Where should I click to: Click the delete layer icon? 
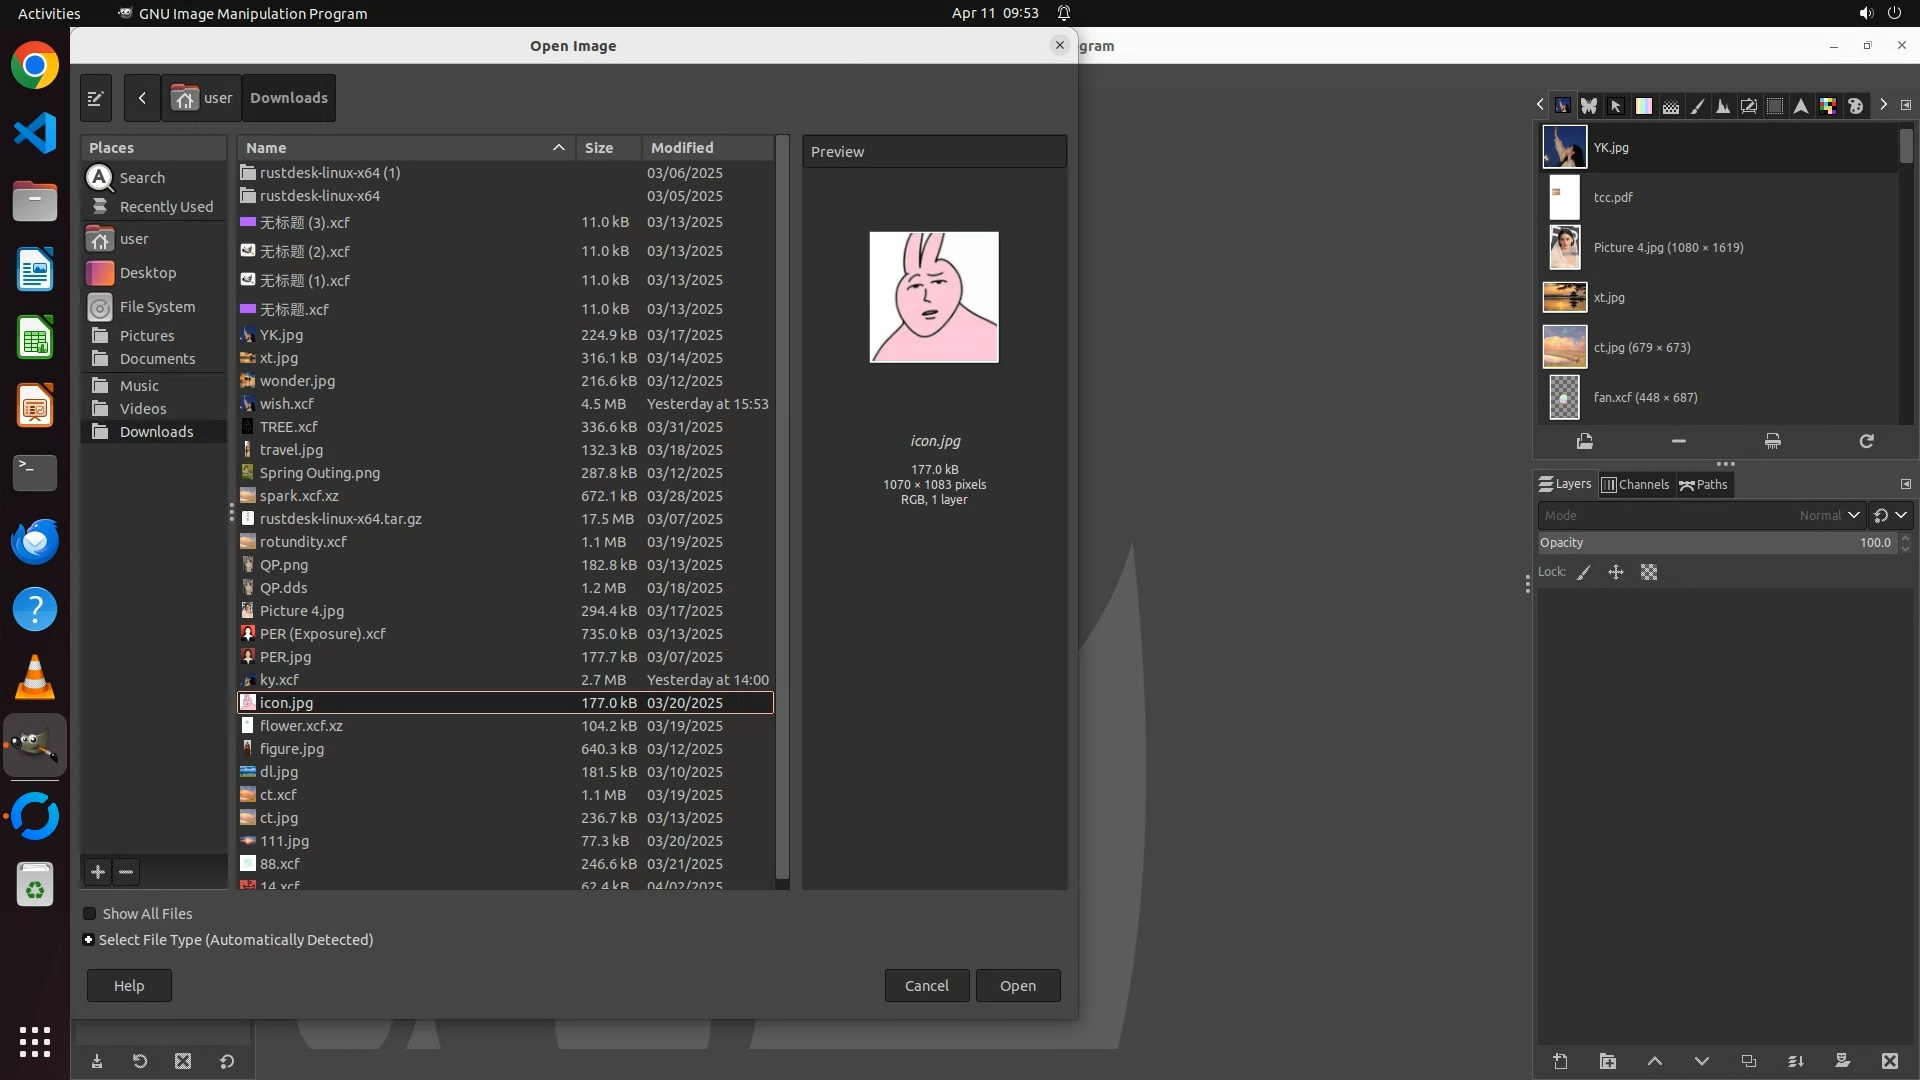coord(1889,1062)
